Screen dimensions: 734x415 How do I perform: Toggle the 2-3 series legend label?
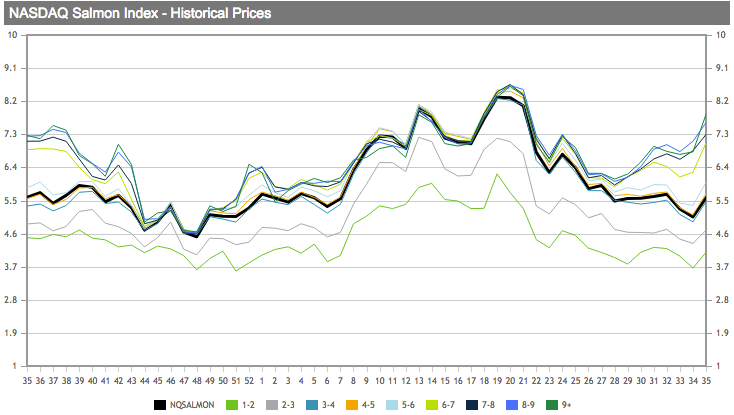click(288, 405)
